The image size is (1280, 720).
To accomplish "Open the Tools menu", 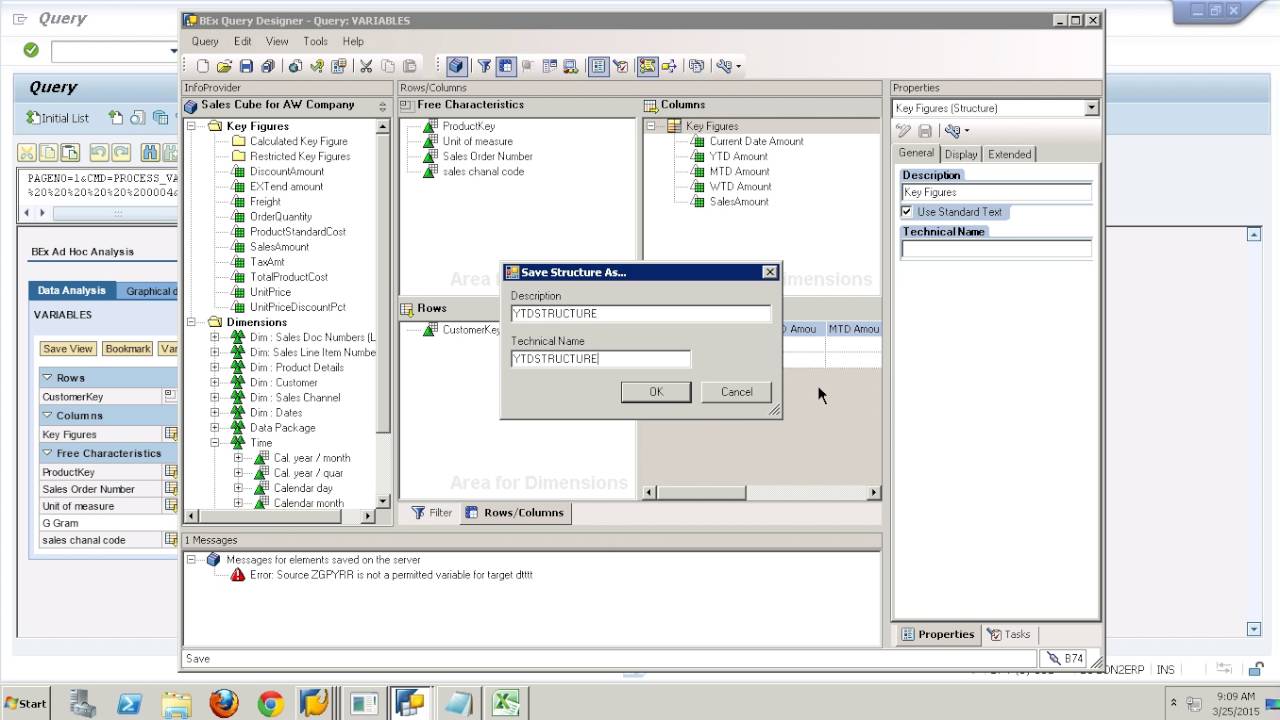I will tap(315, 41).
